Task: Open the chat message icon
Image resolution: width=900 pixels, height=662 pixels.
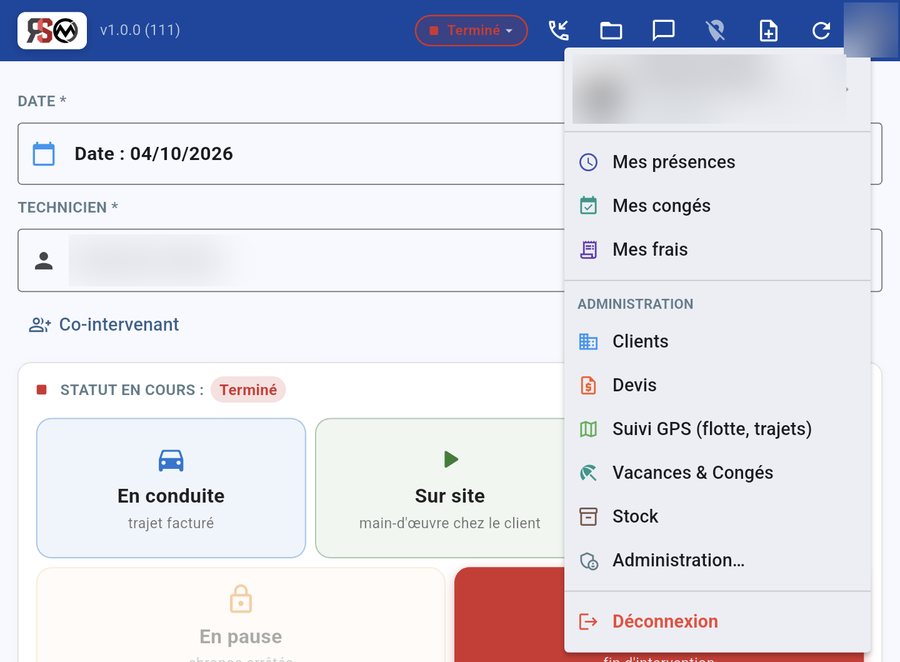Action: coord(664,30)
